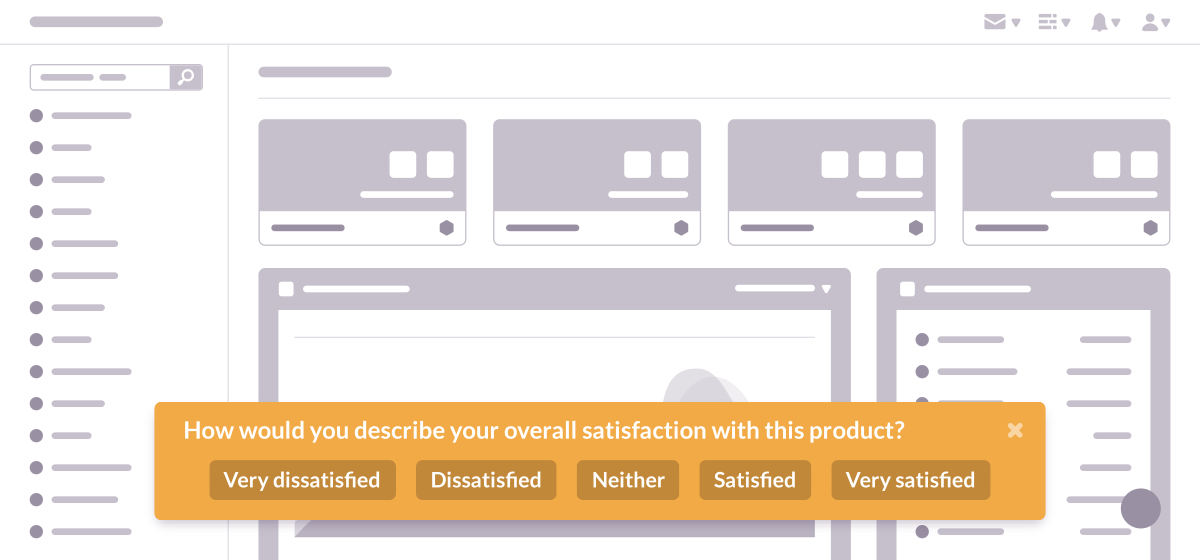This screenshot has height=560, width=1200.
Task: Select the first item in the left sidebar
Action: click(x=81, y=116)
